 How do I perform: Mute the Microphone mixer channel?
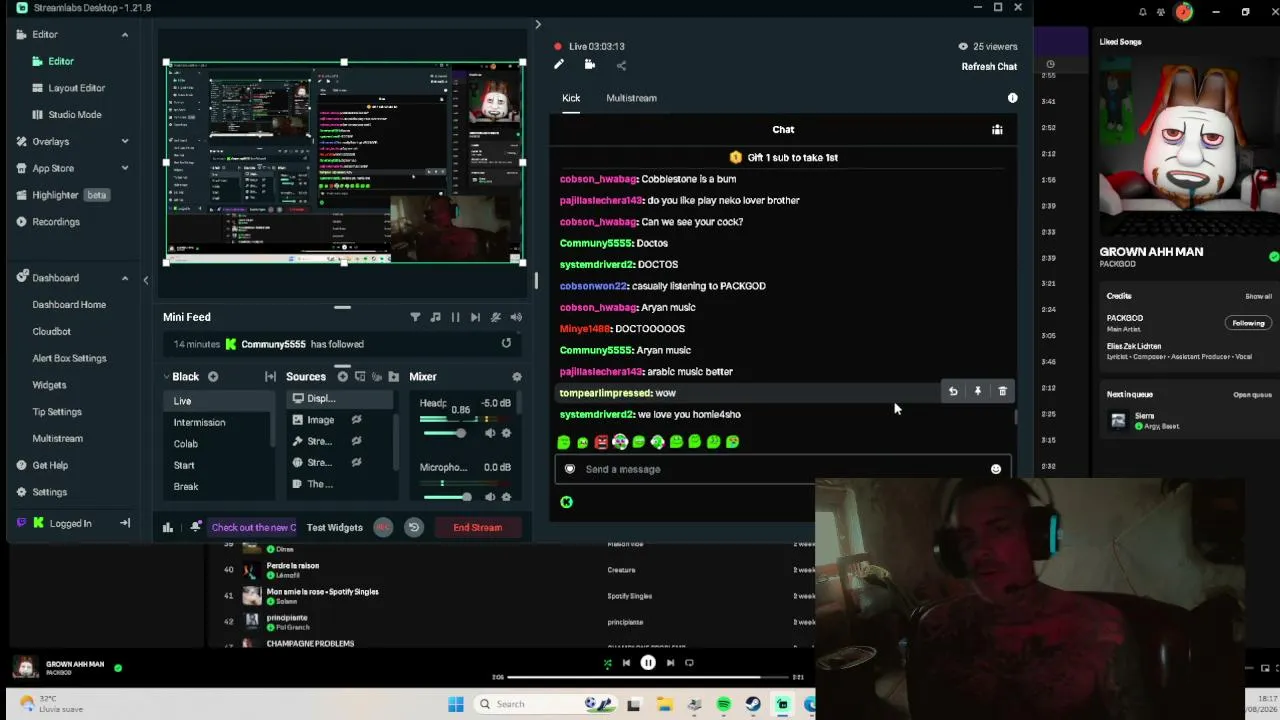point(490,497)
